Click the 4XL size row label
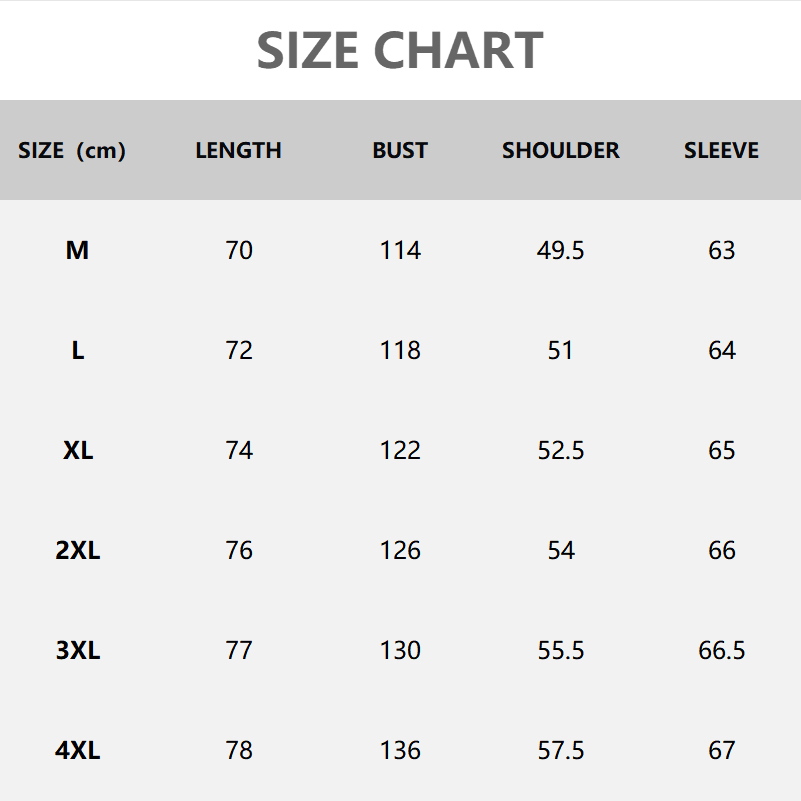This screenshot has width=801, height=801. click(x=77, y=750)
